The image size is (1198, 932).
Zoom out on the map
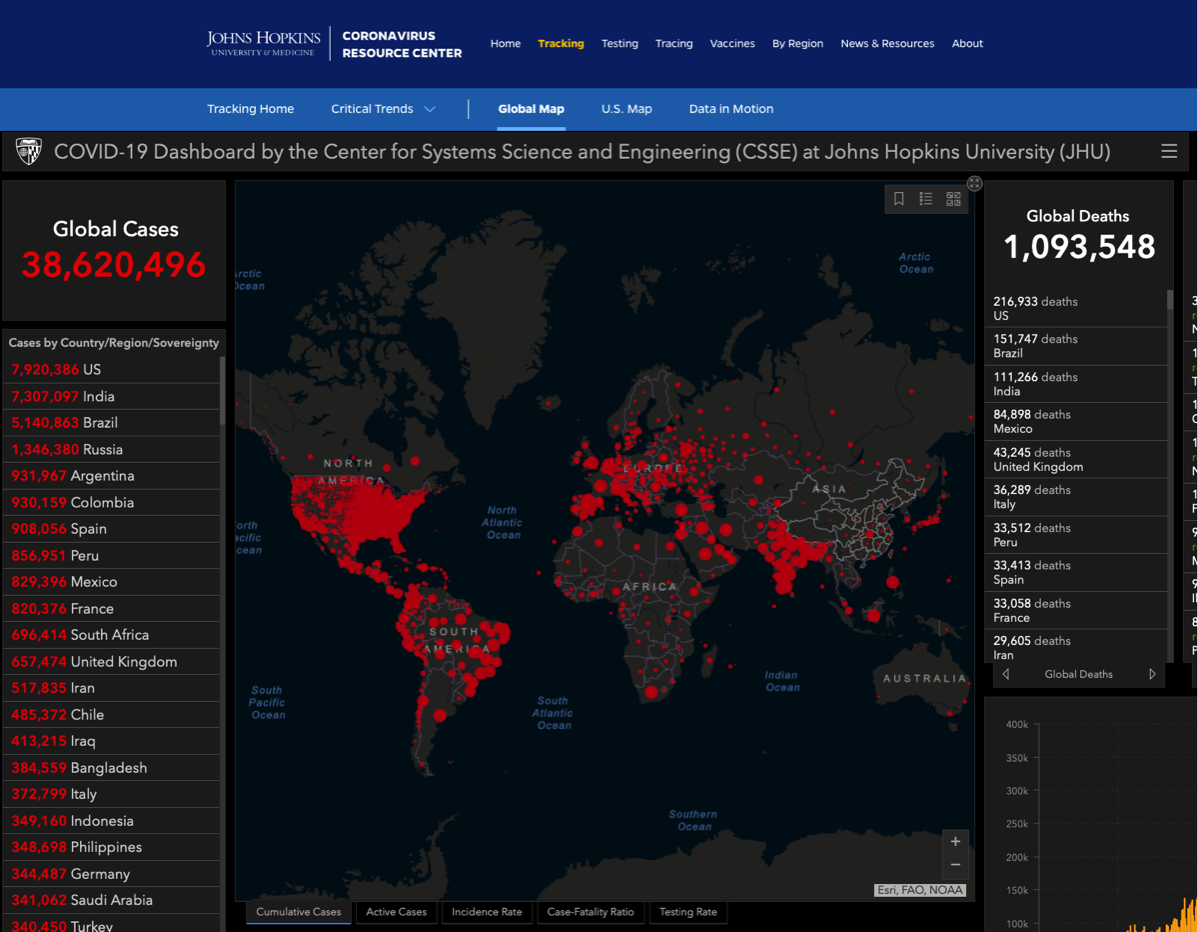tap(955, 865)
